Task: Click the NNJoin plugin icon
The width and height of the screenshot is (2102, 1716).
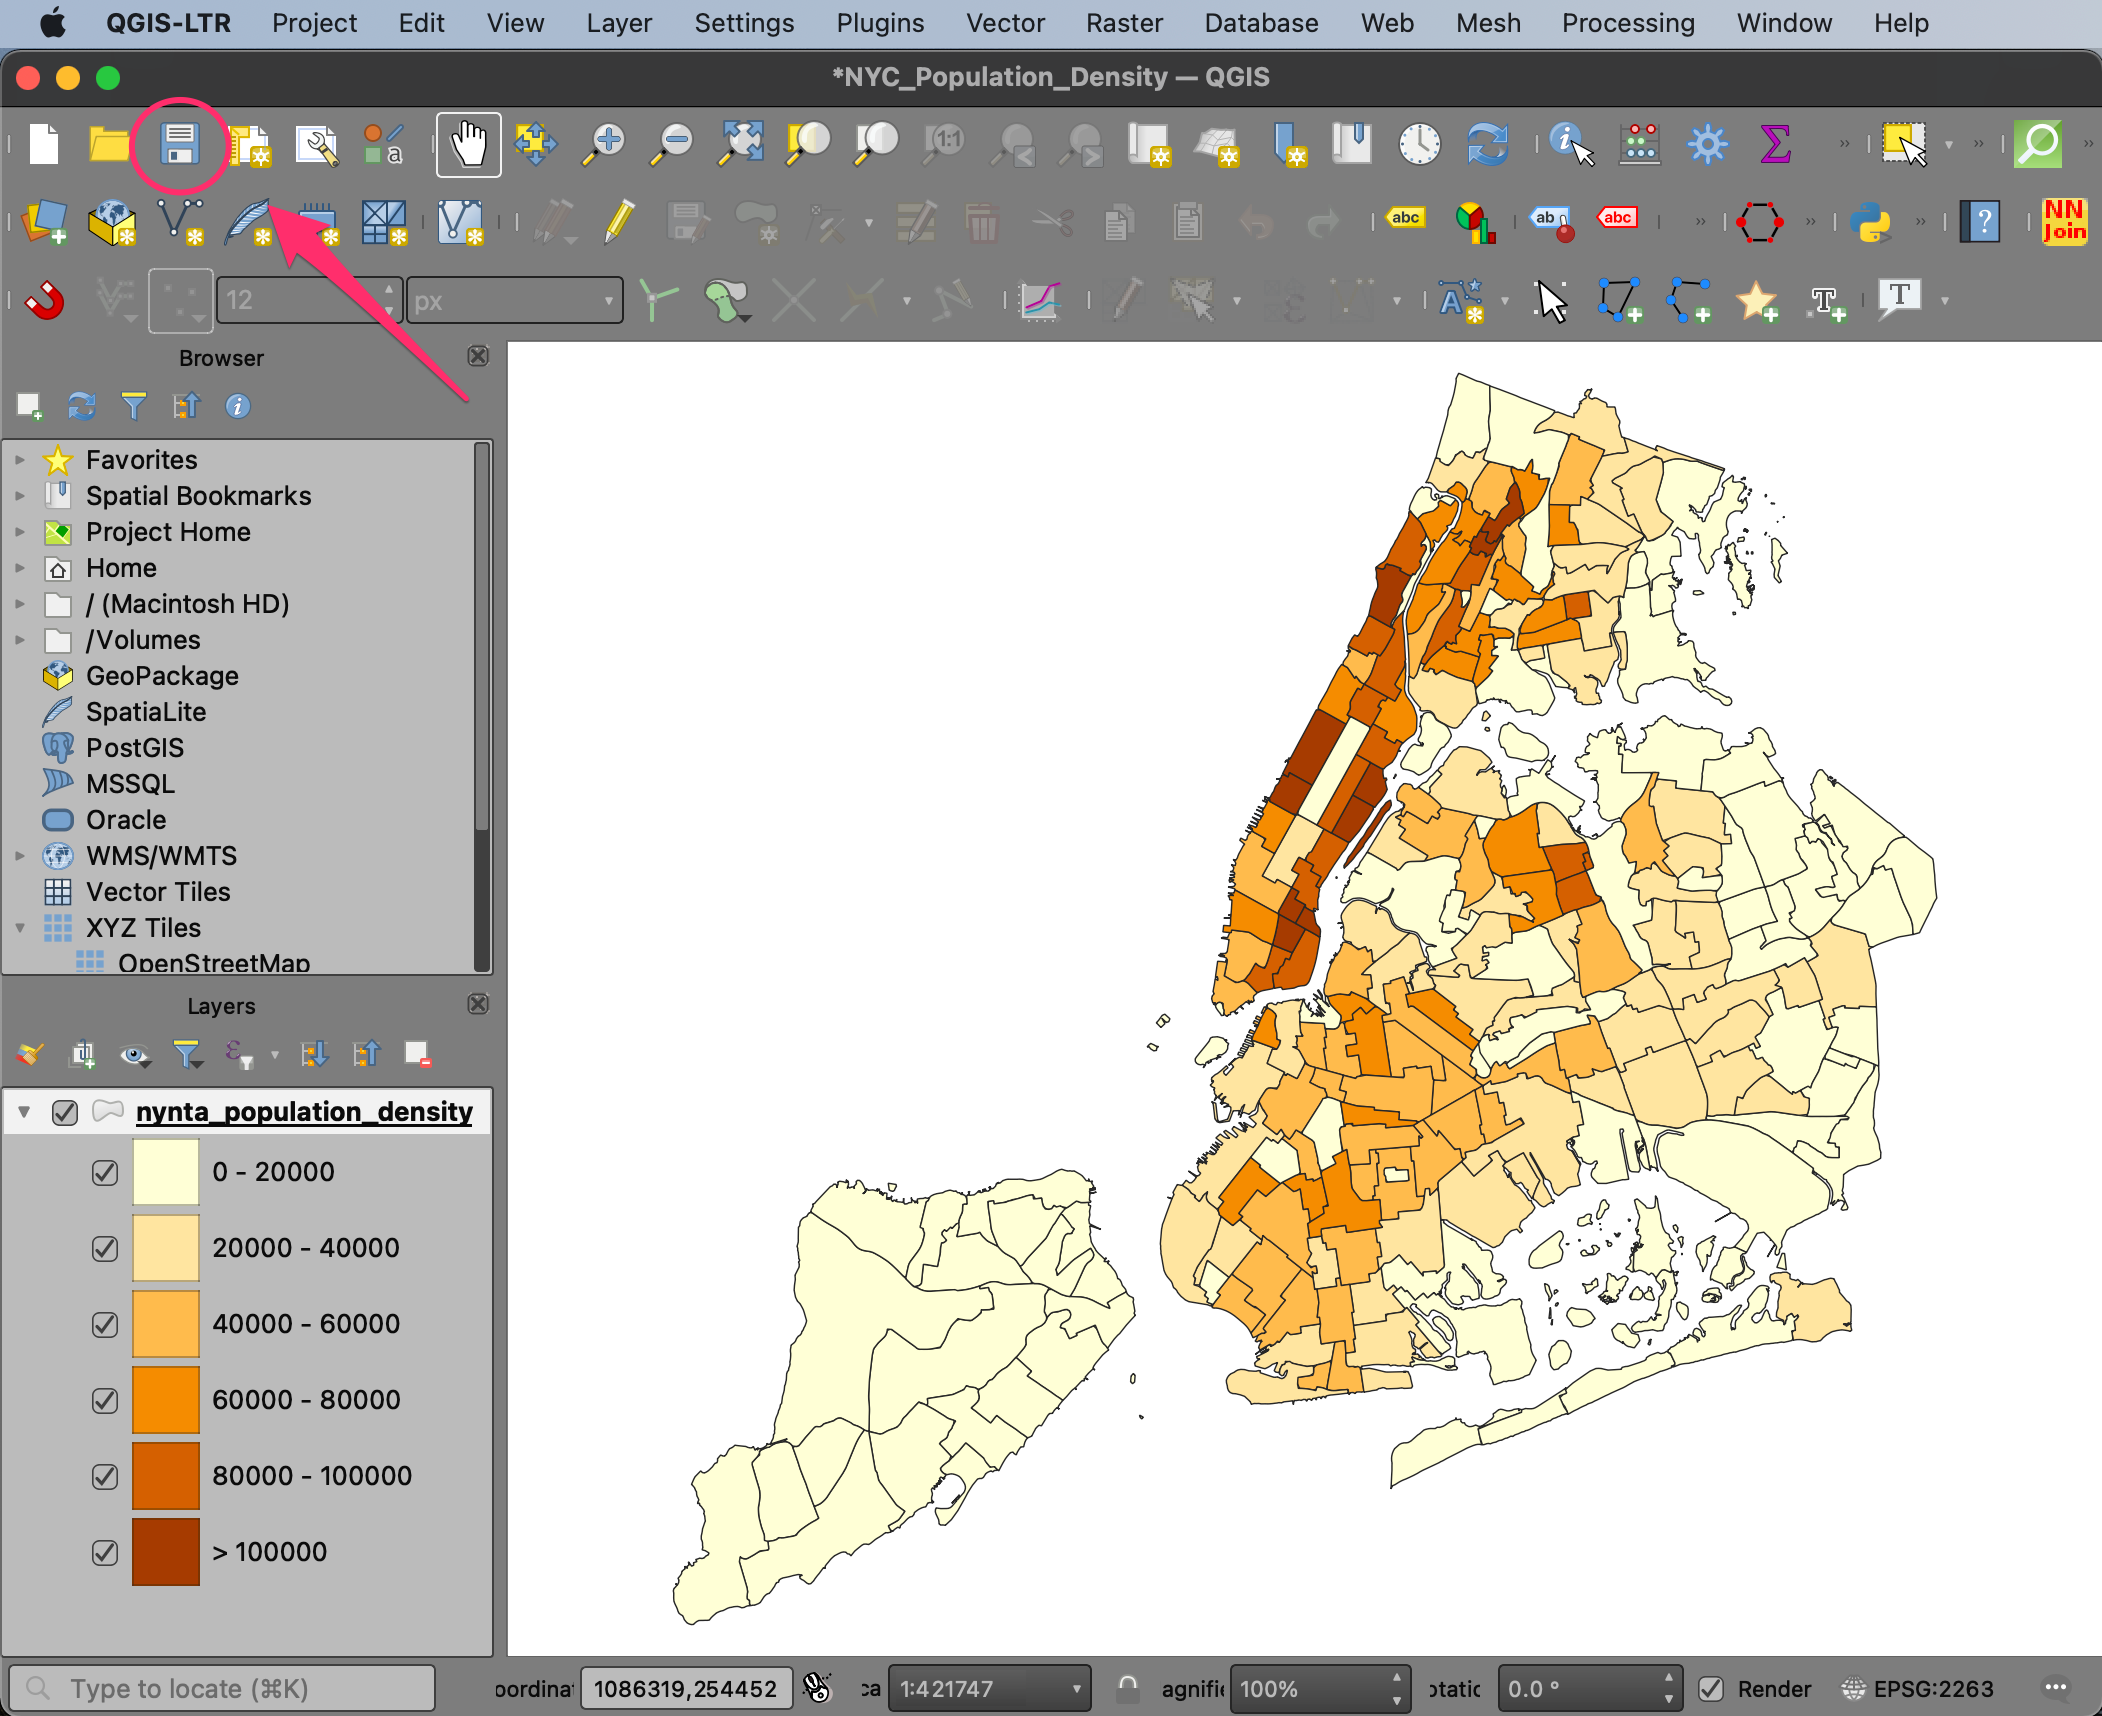Action: tap(2064, 221)
